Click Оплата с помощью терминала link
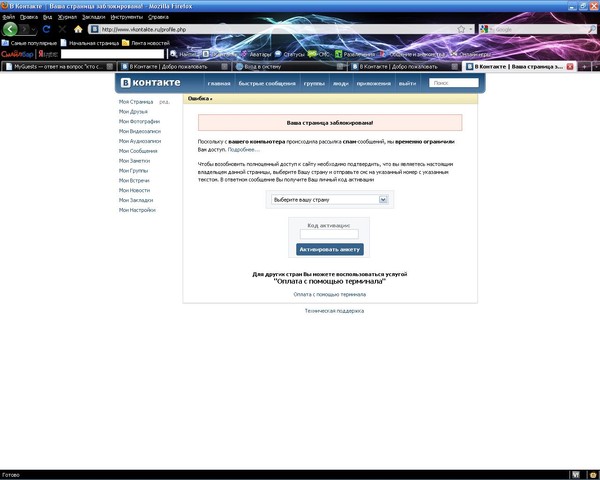This screenshot has width=600, height=480. pos(329,294)
